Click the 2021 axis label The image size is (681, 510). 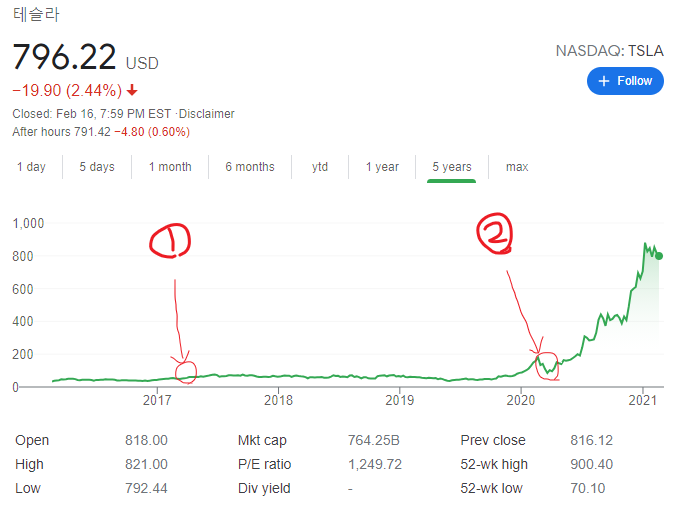pos(643,400)
